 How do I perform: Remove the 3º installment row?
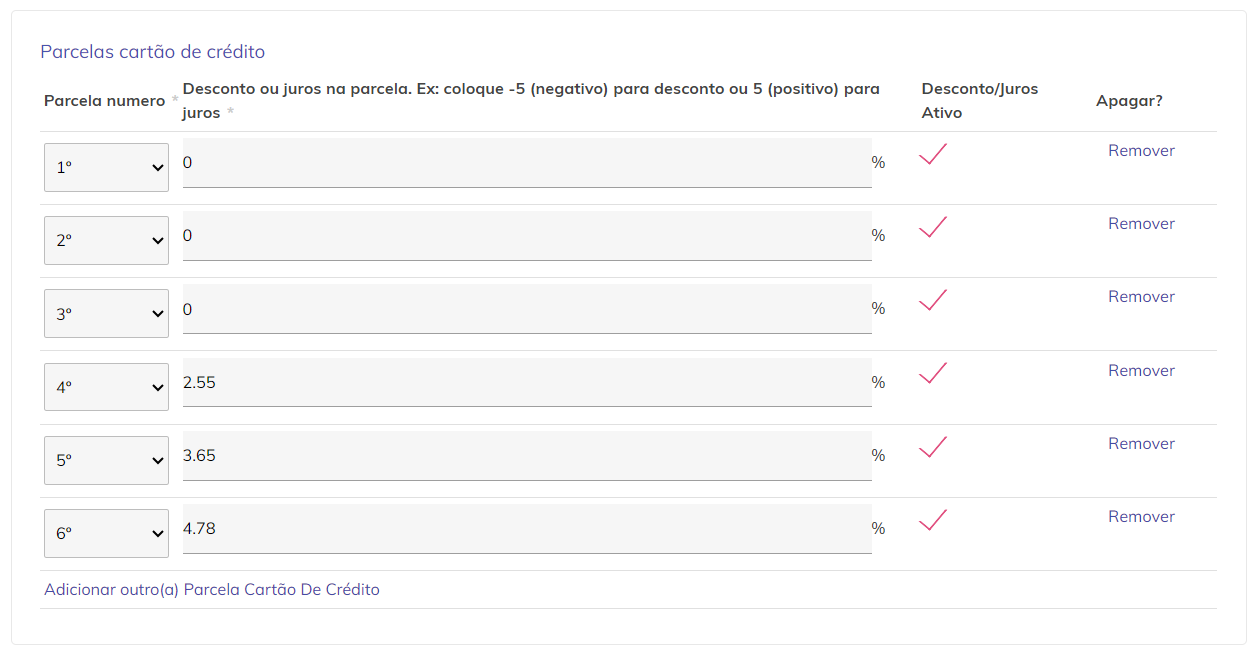[1141, 297]
